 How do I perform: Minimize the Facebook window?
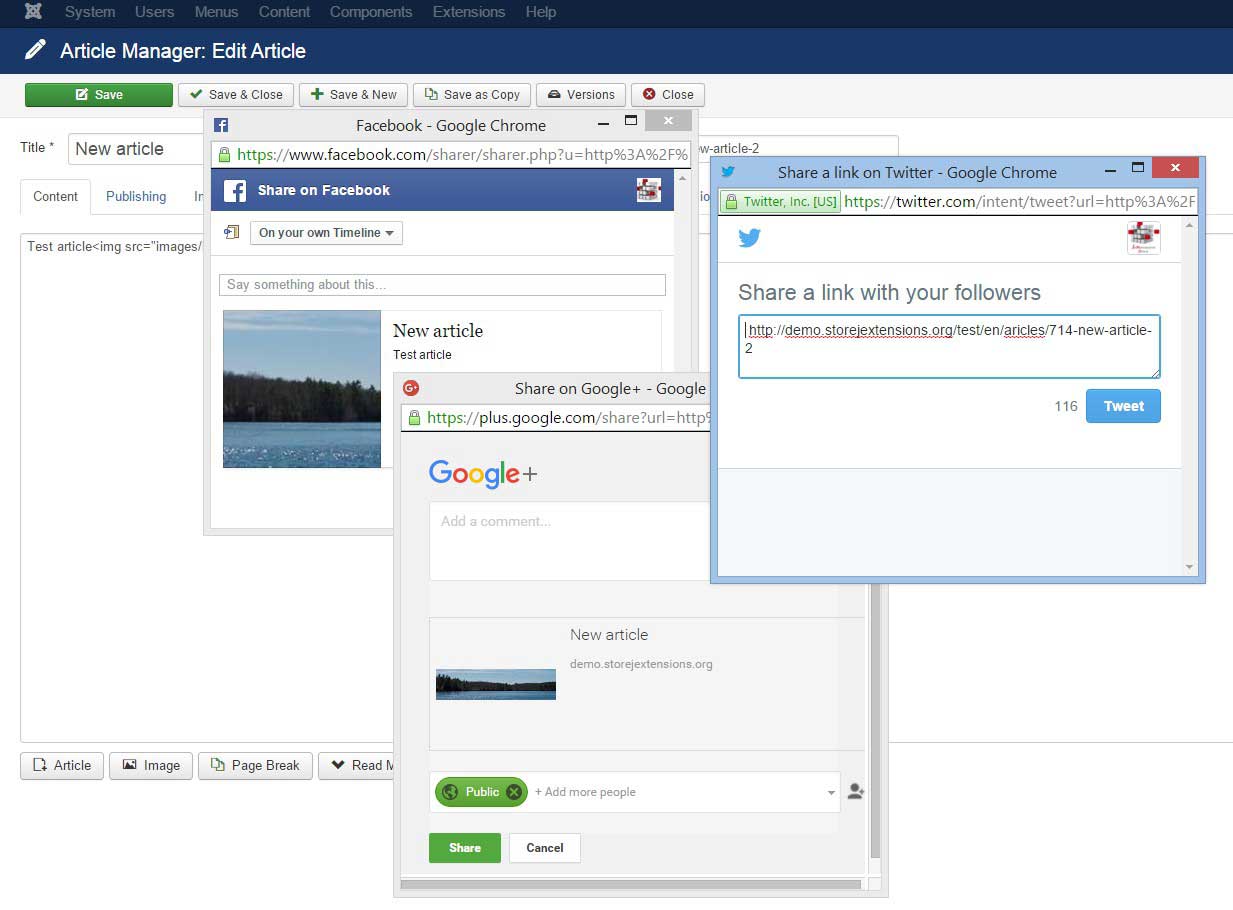[603, 124]
